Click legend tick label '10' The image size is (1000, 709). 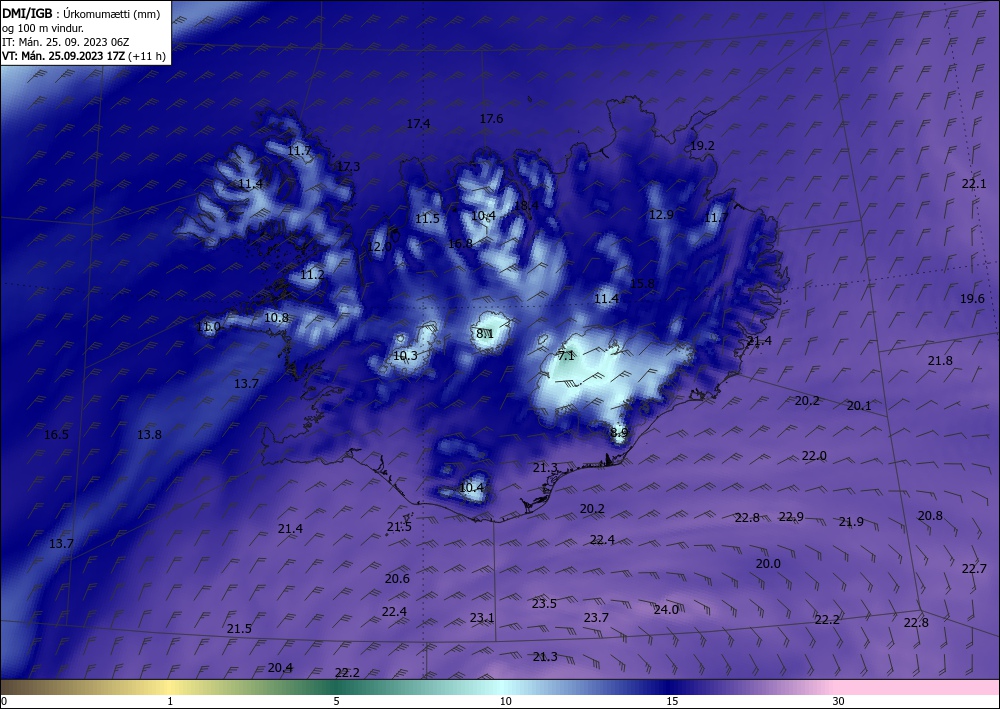[x=505, y=701]
